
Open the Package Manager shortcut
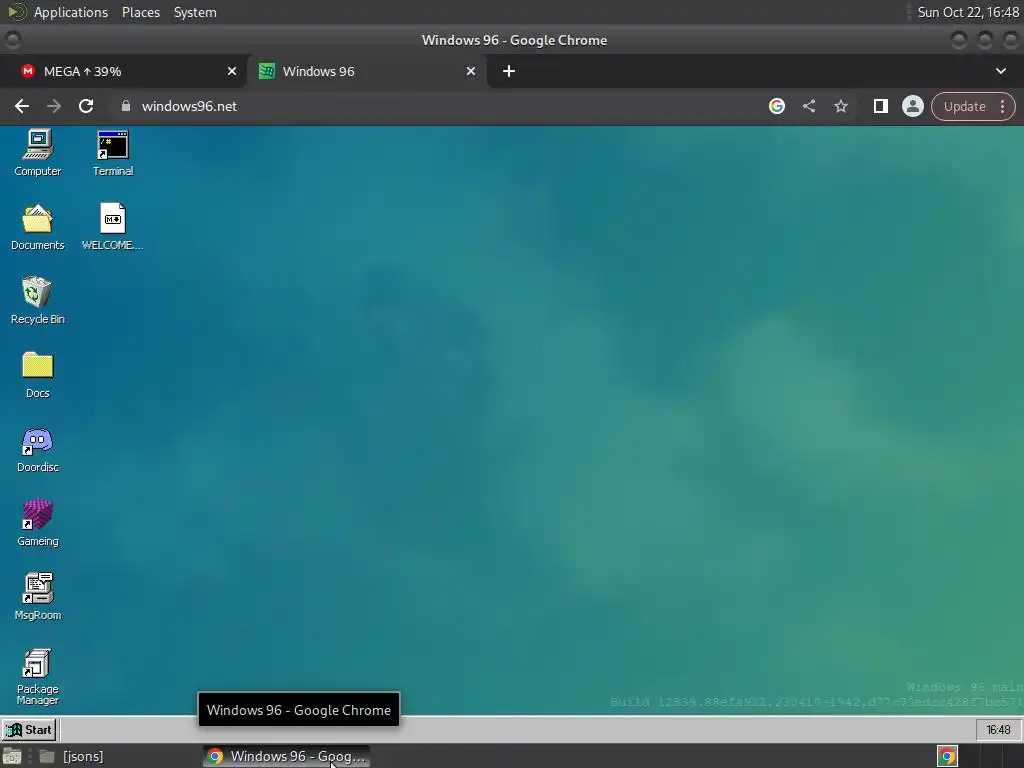(38, 677)
